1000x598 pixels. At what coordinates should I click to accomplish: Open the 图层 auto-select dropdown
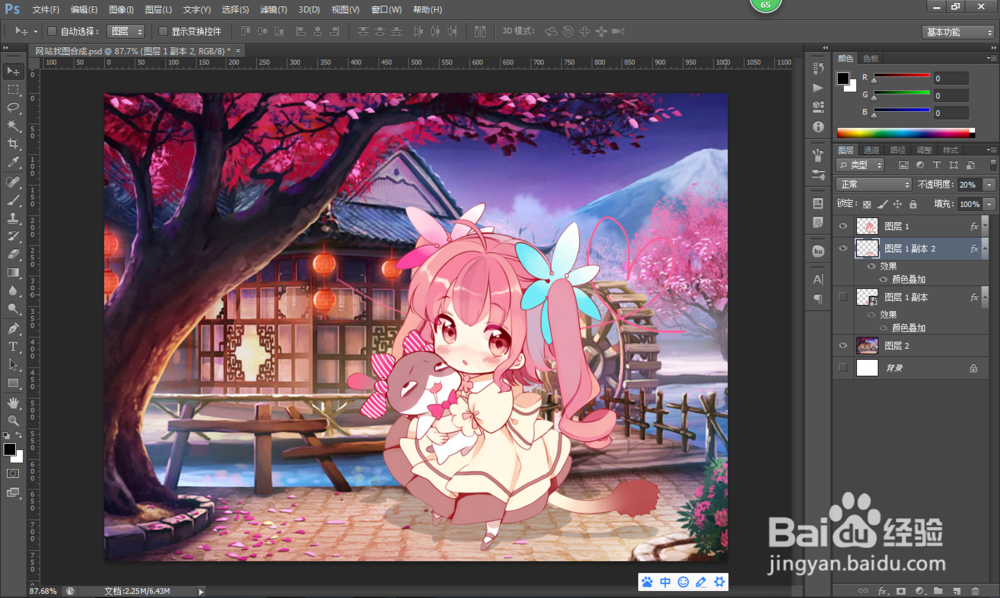click(x=126, y=31)
